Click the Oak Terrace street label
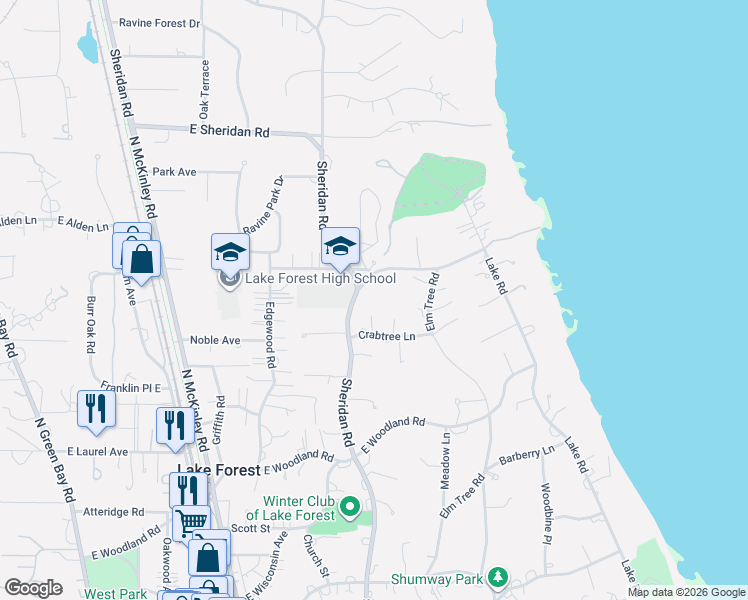 (x=204, y=90)
